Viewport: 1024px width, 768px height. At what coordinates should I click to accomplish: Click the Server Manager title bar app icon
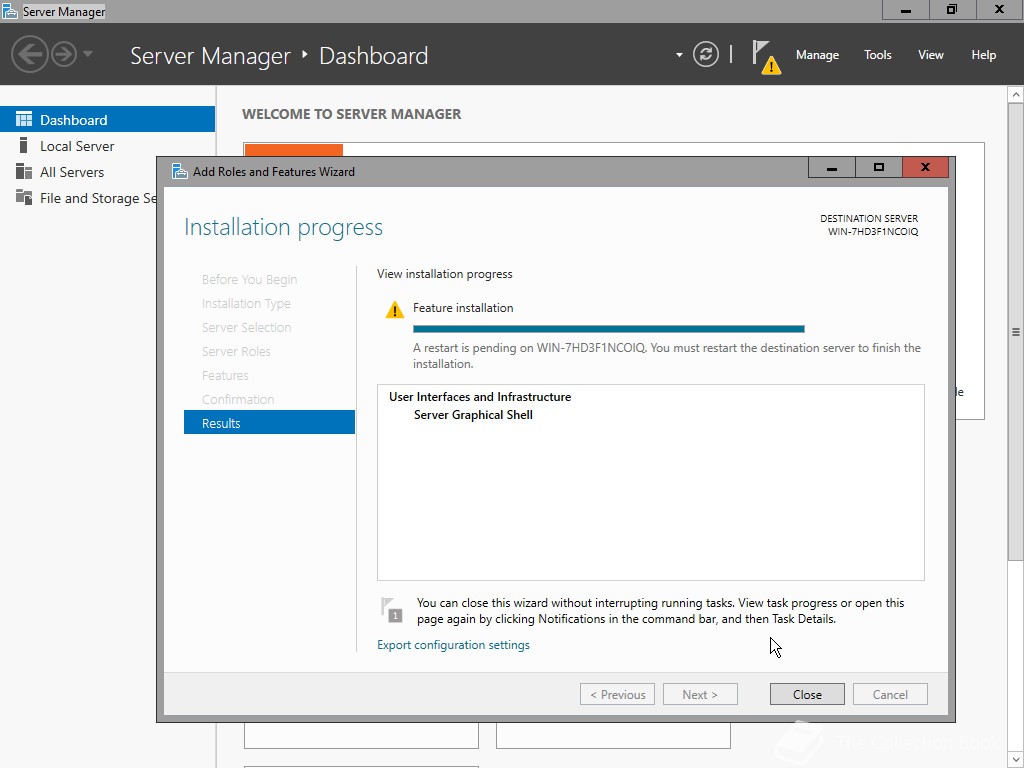click(10, 11)
